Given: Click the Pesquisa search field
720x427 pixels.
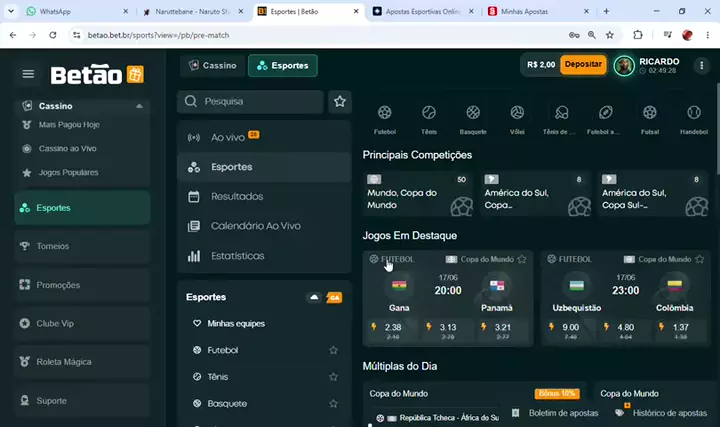Looking at the screenshot, I should [250, 101].
